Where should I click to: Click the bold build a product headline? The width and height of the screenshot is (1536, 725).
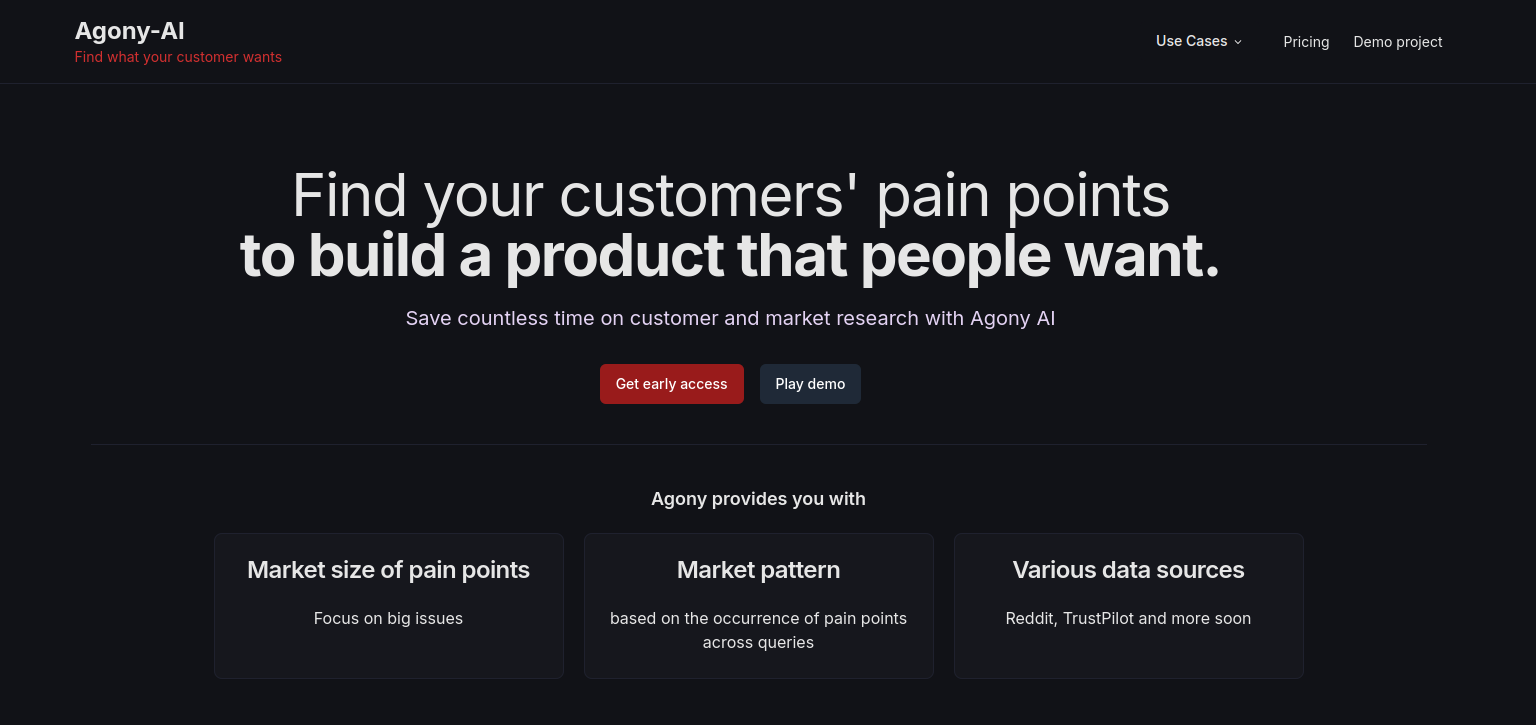(730, 256)
